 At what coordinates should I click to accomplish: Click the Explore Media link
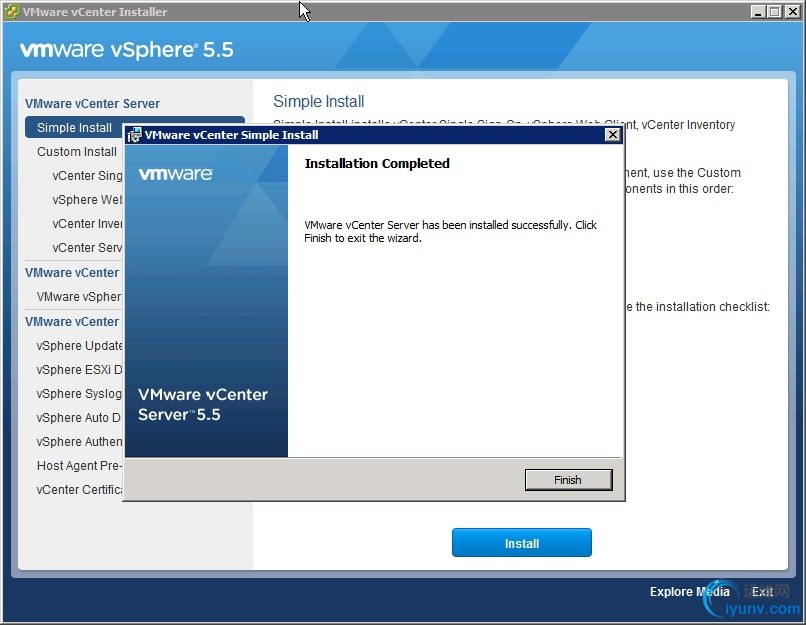point(689,592)
